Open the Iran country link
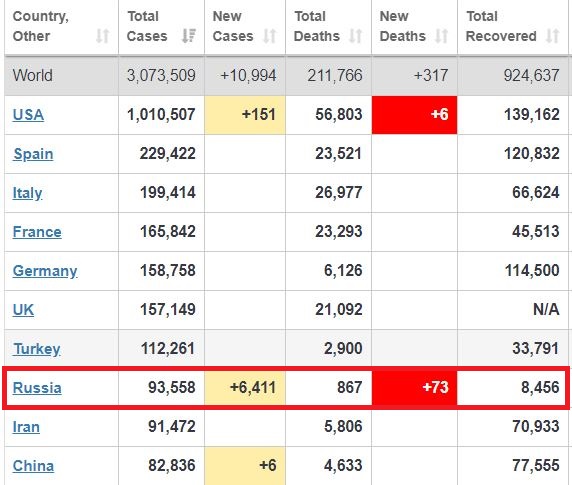Viewport: 572px width, 485px height. pos(26,427)
